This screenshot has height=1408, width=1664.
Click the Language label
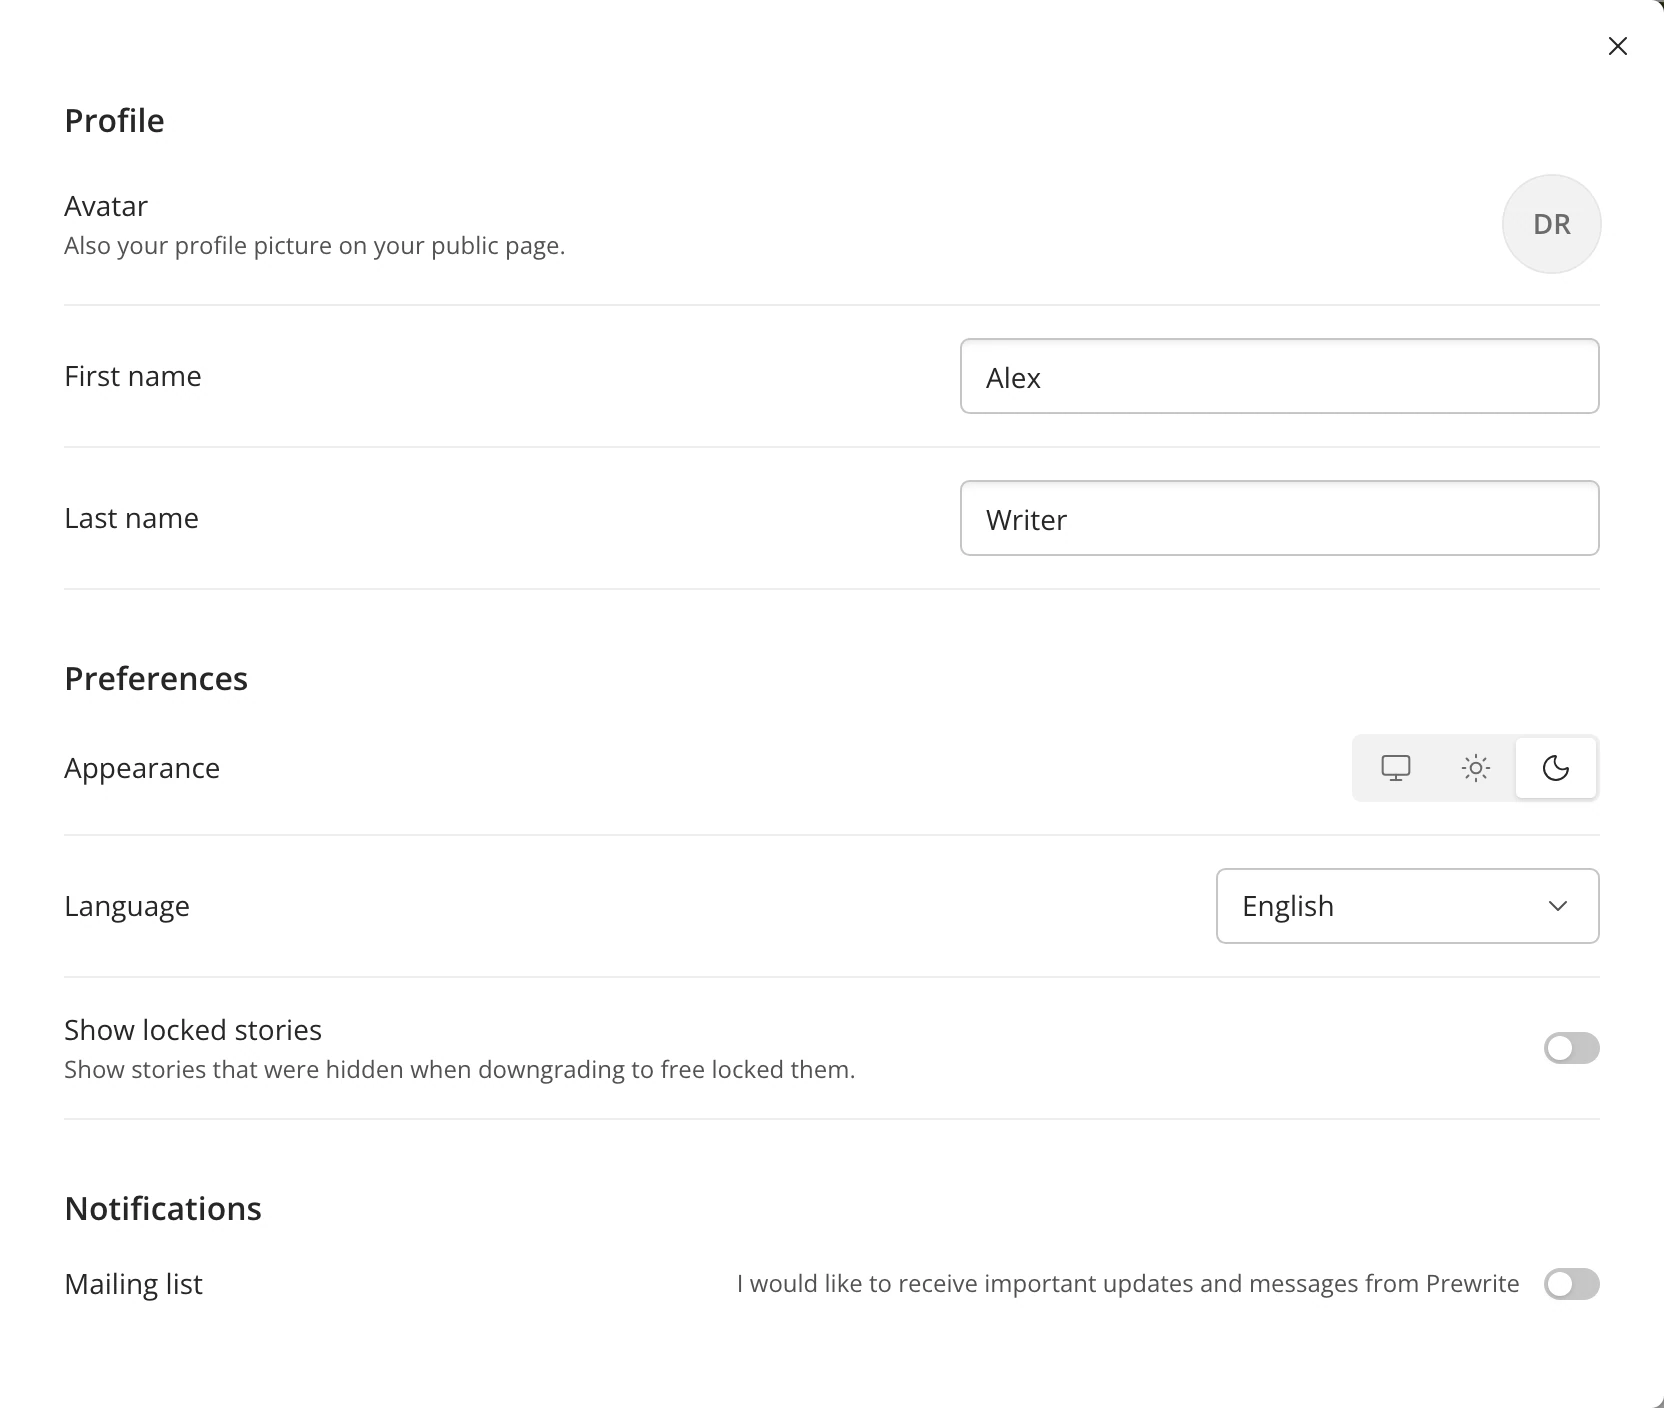pos(127,906)
